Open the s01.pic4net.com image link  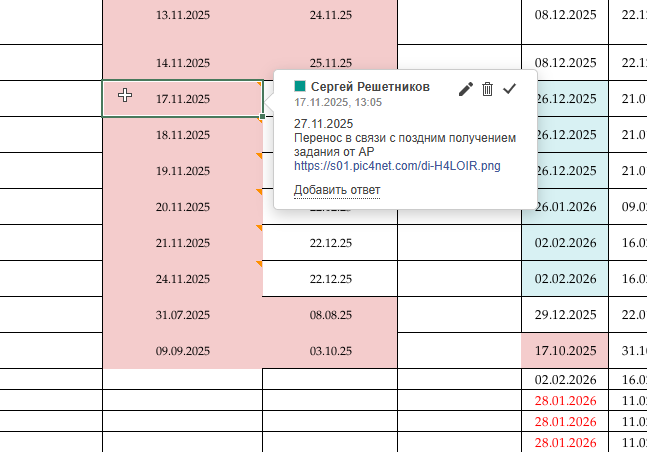click(x=397, y=165)
